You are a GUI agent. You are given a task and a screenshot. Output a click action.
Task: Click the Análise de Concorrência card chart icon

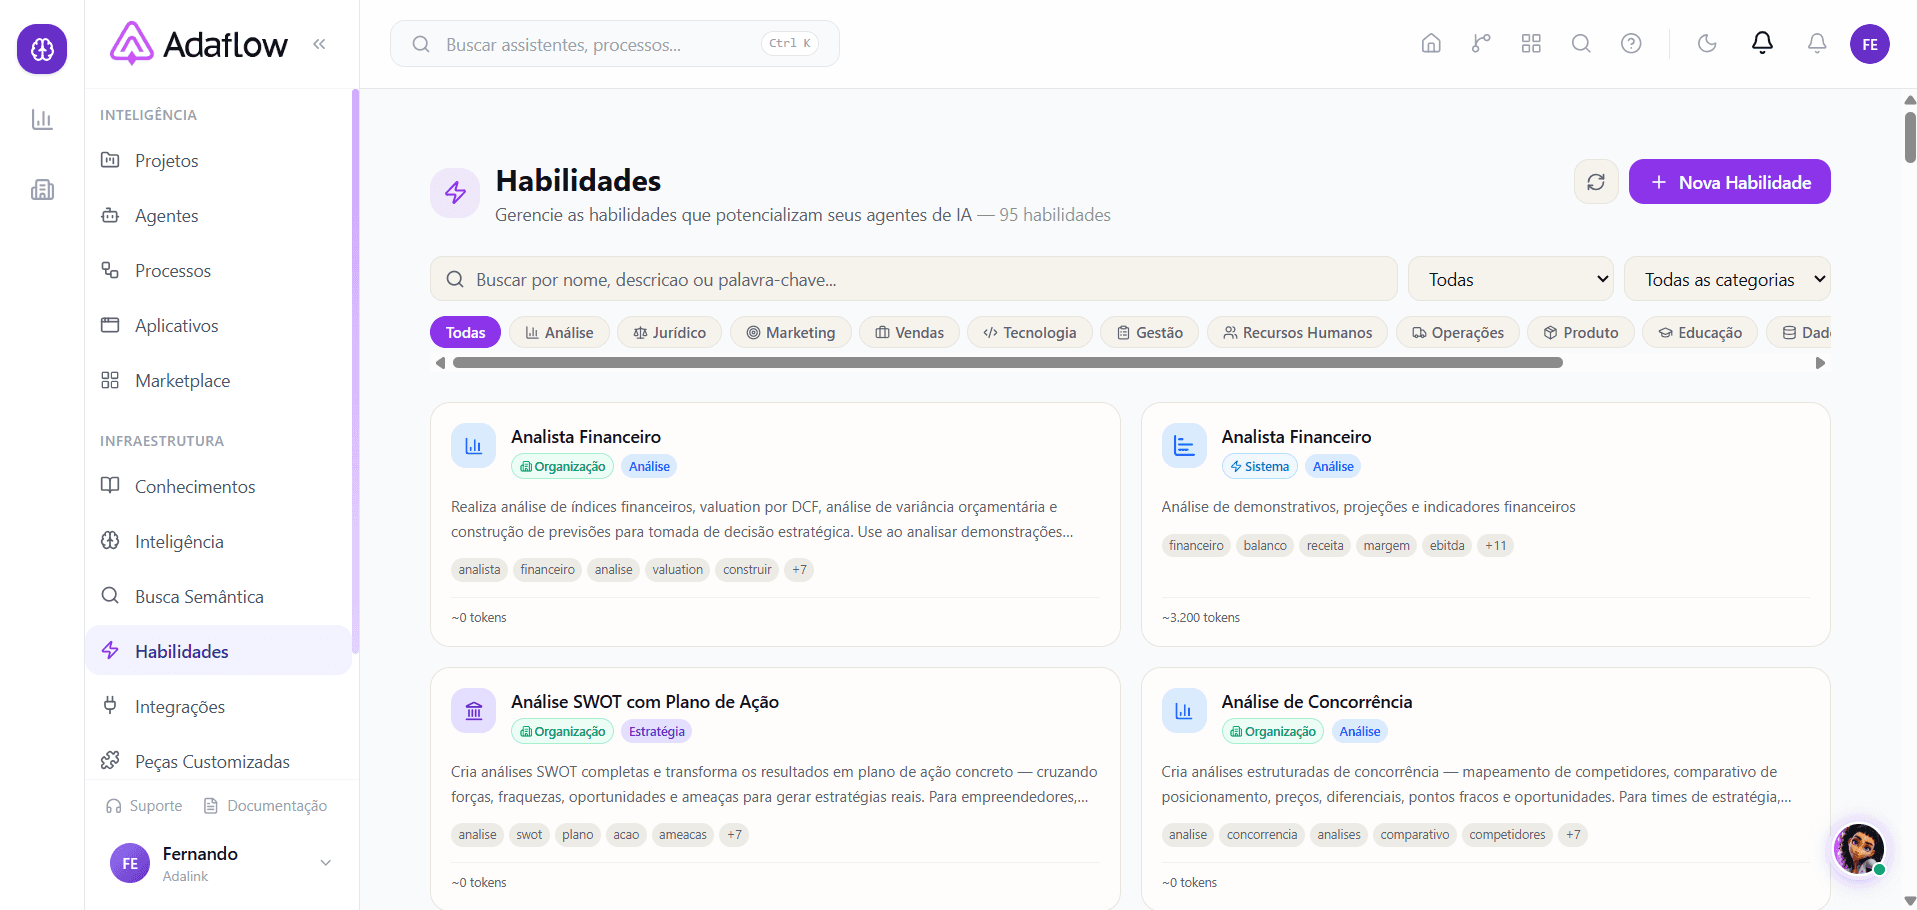click(1184, 711)
